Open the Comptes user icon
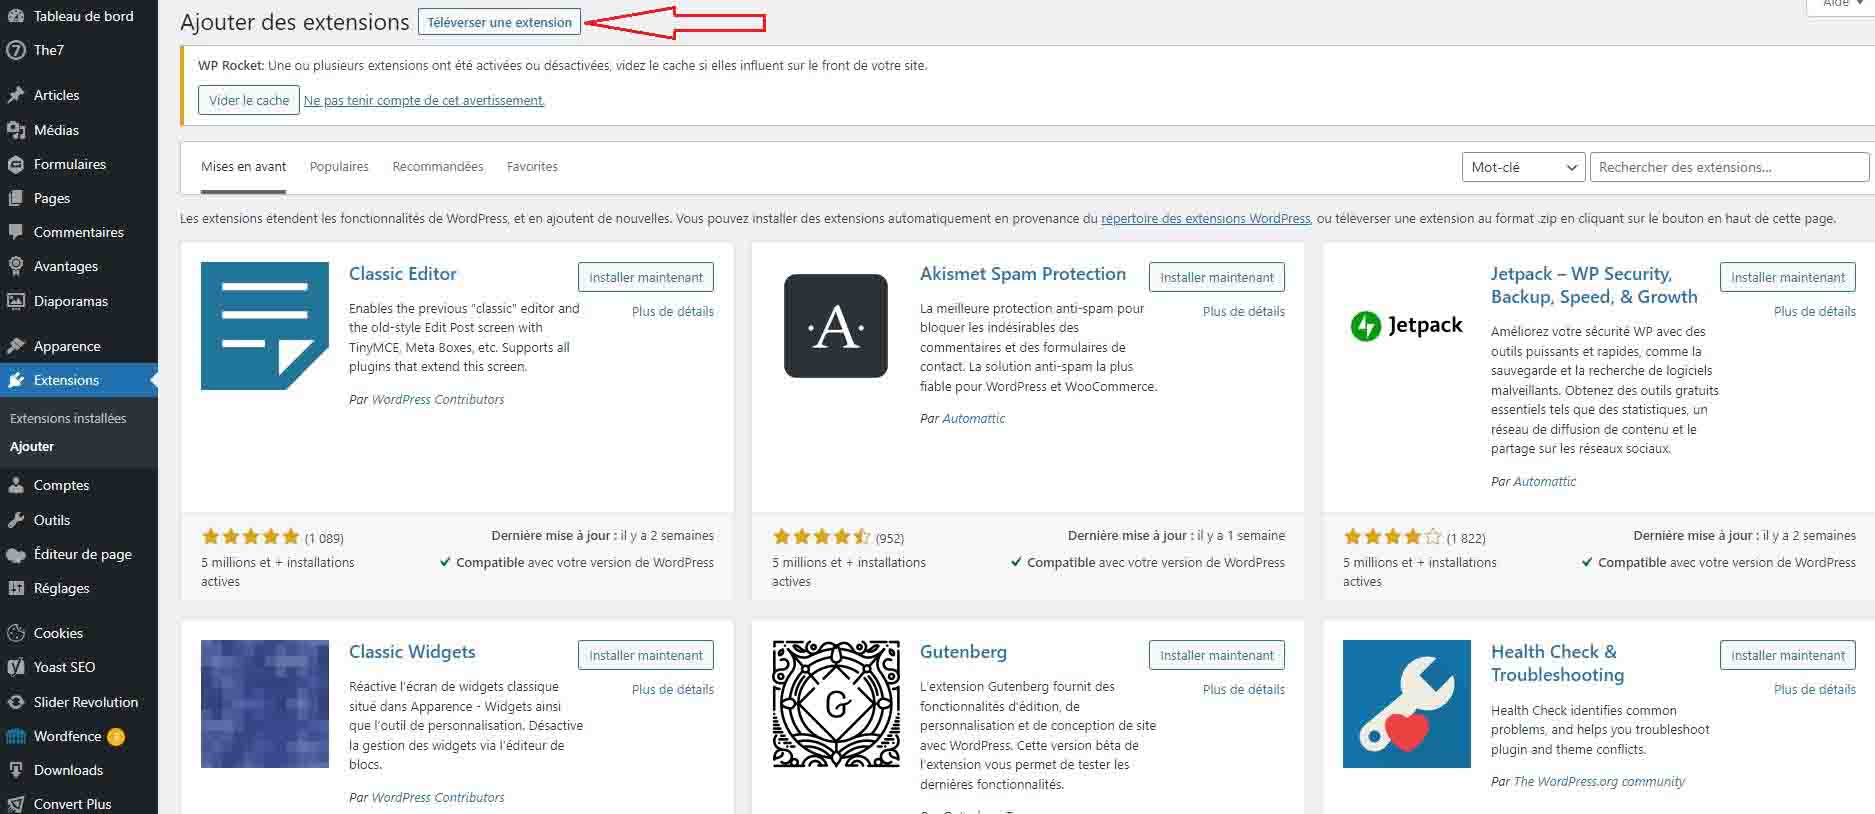 [15, 485]
